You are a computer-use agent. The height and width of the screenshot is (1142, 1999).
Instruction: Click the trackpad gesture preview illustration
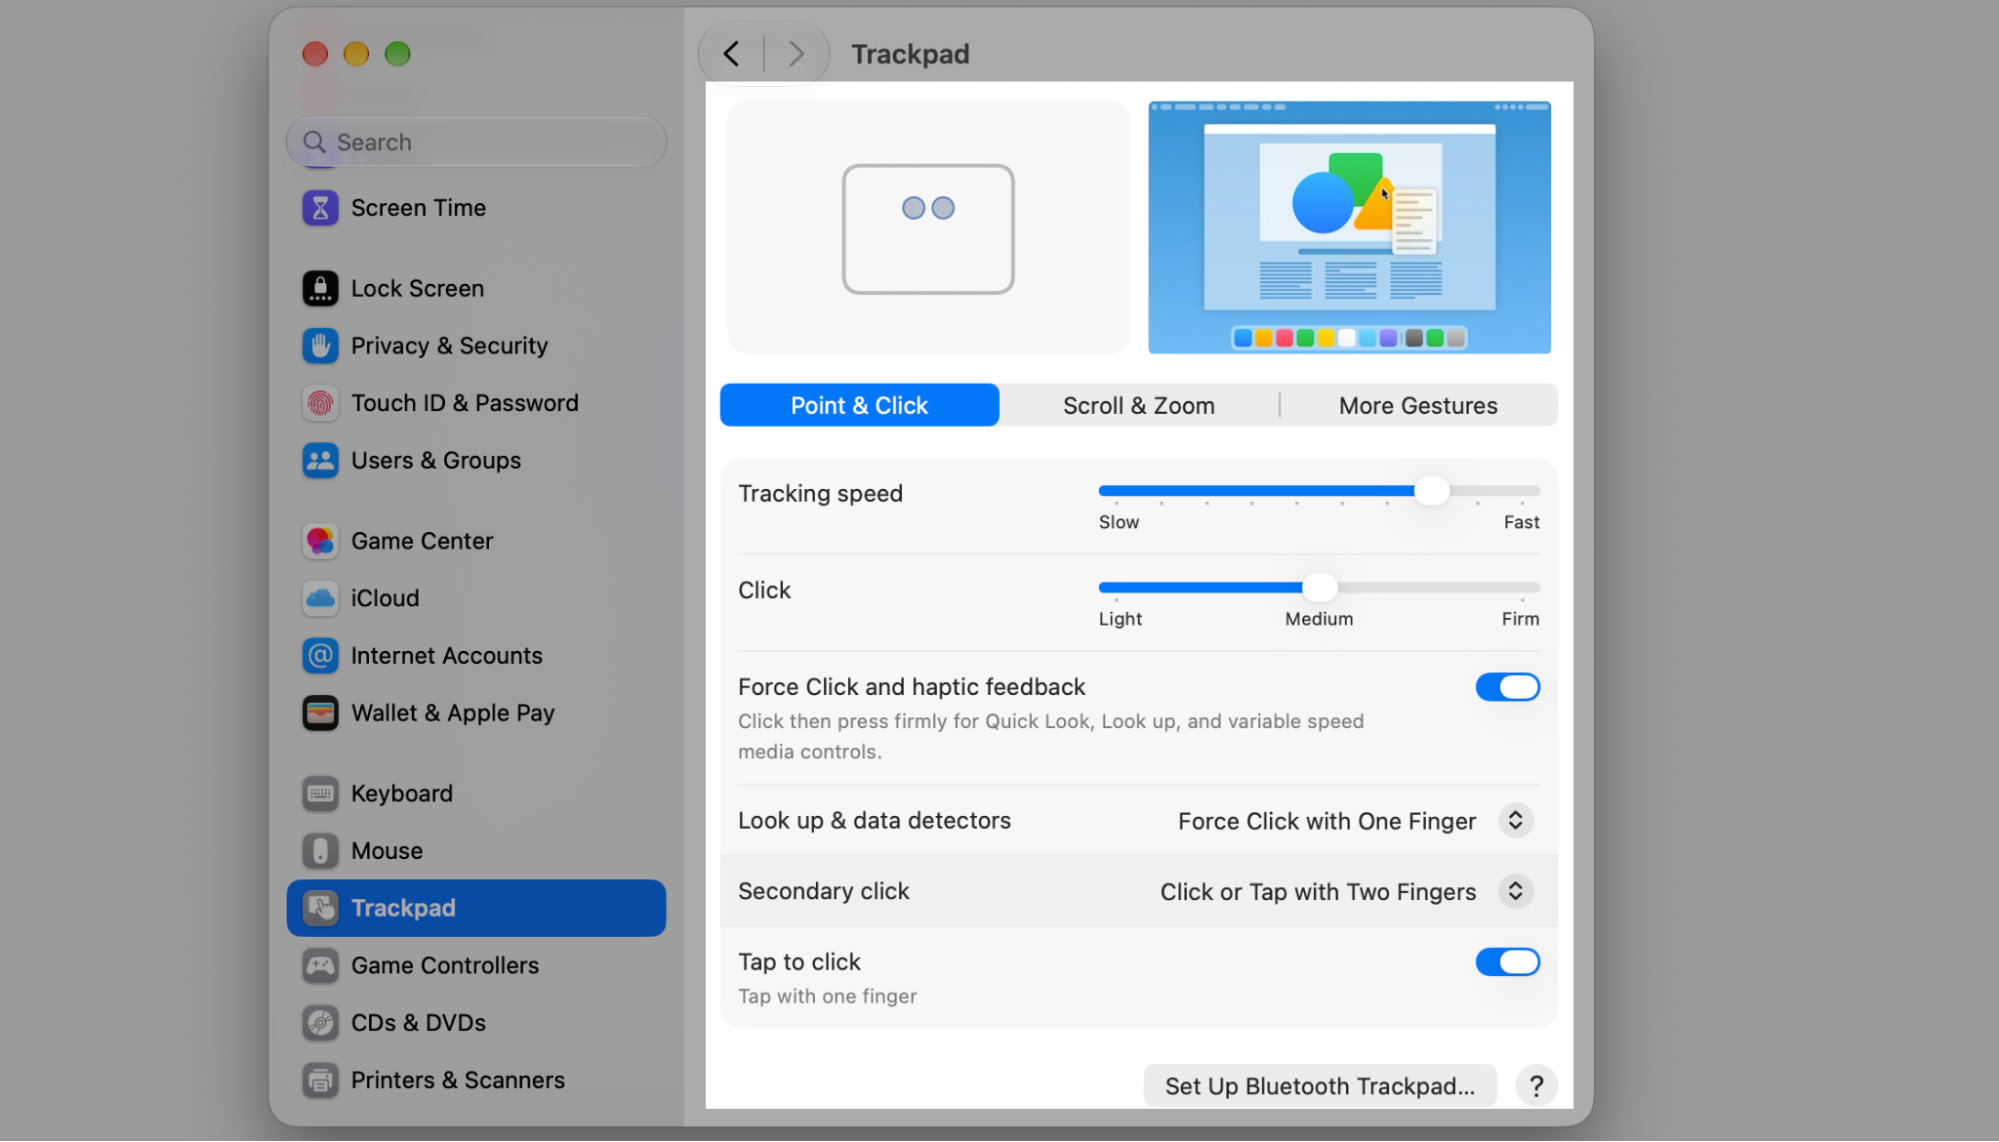[927, 228]
